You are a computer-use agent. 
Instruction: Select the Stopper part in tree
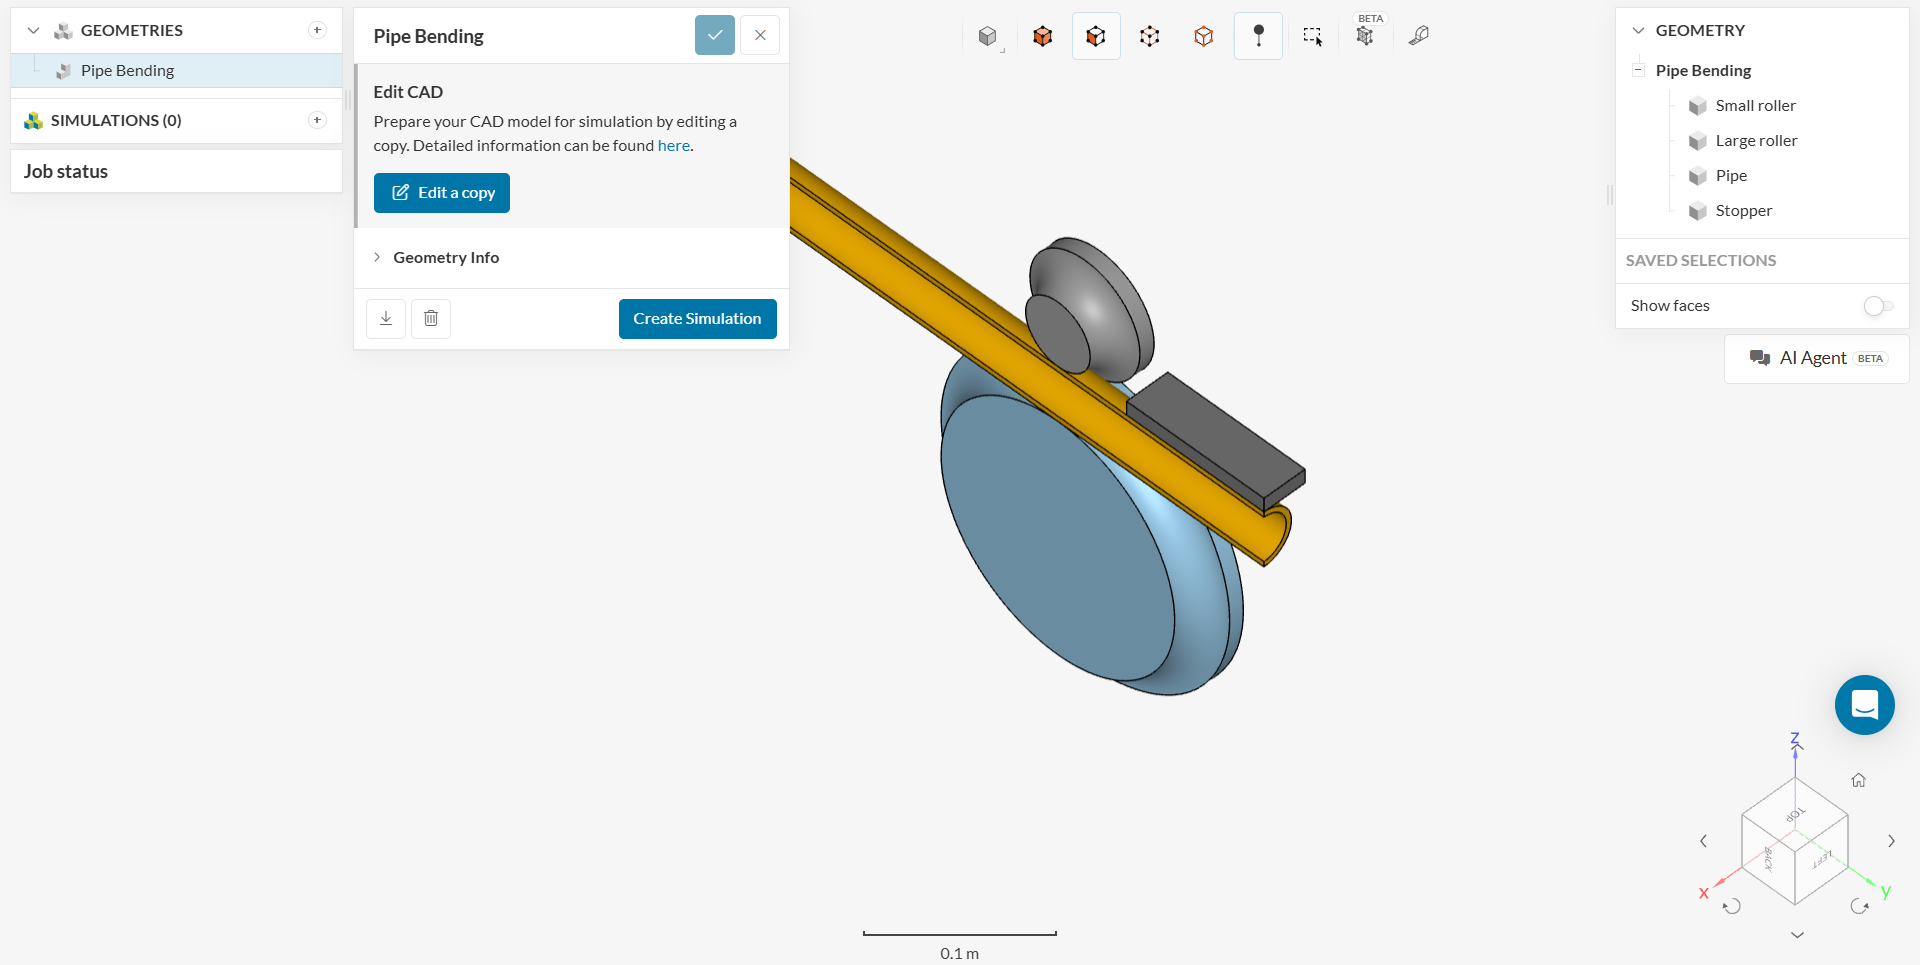coord(1743,211)
